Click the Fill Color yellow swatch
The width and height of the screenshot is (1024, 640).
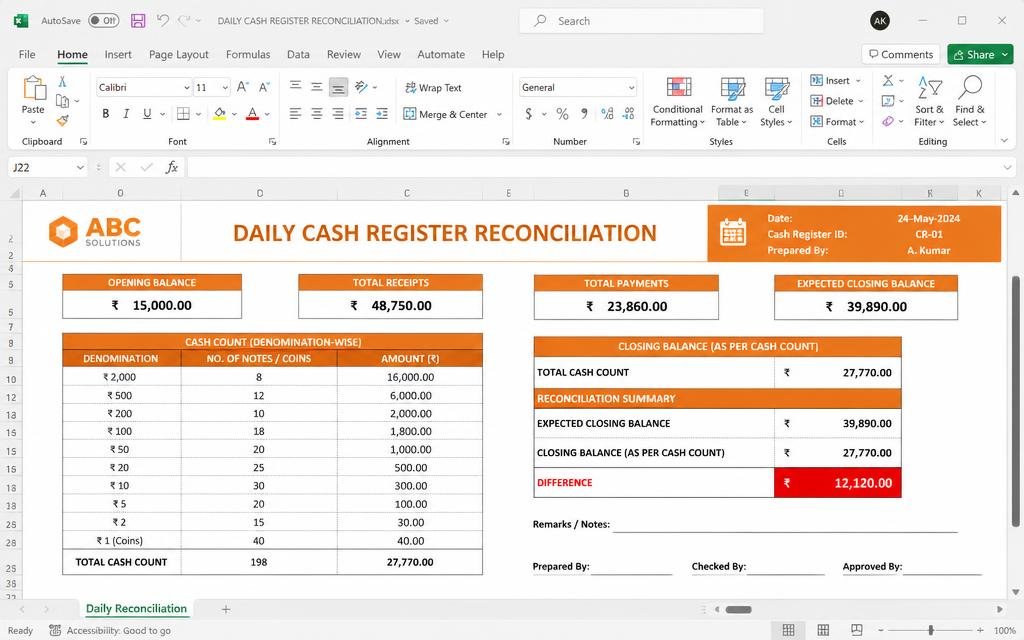pos(220,114)
